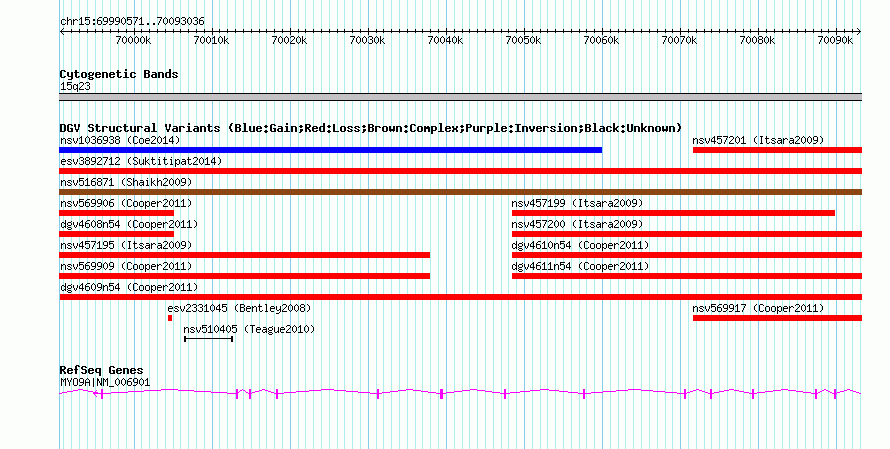Click the 70070k ruler tick label

pyautogui.click(x=679, y=41)
